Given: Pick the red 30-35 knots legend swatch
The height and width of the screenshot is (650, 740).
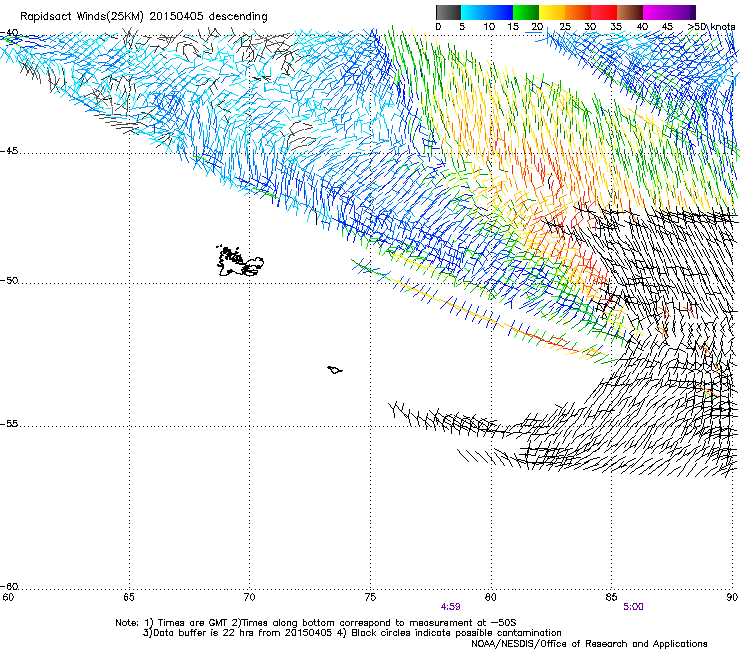Looking at the screenshot, I should (x=604, y=12).
